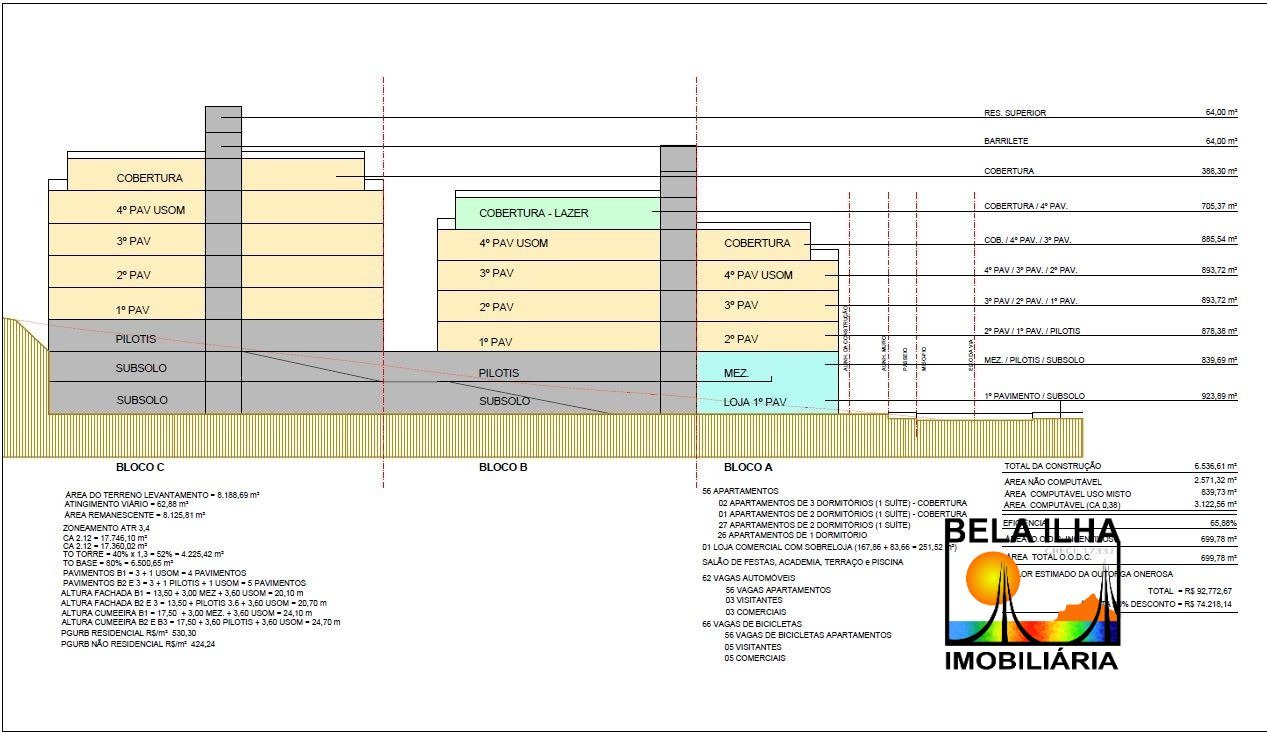The height and width of the screenshot is (732, 1267).
Task: Select the "65,88%" efficiency value
Action: [x=1224, y=523]
